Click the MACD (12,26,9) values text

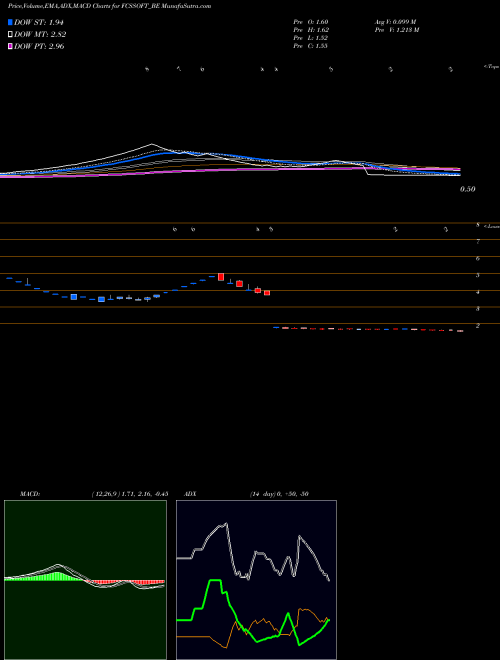130,494
